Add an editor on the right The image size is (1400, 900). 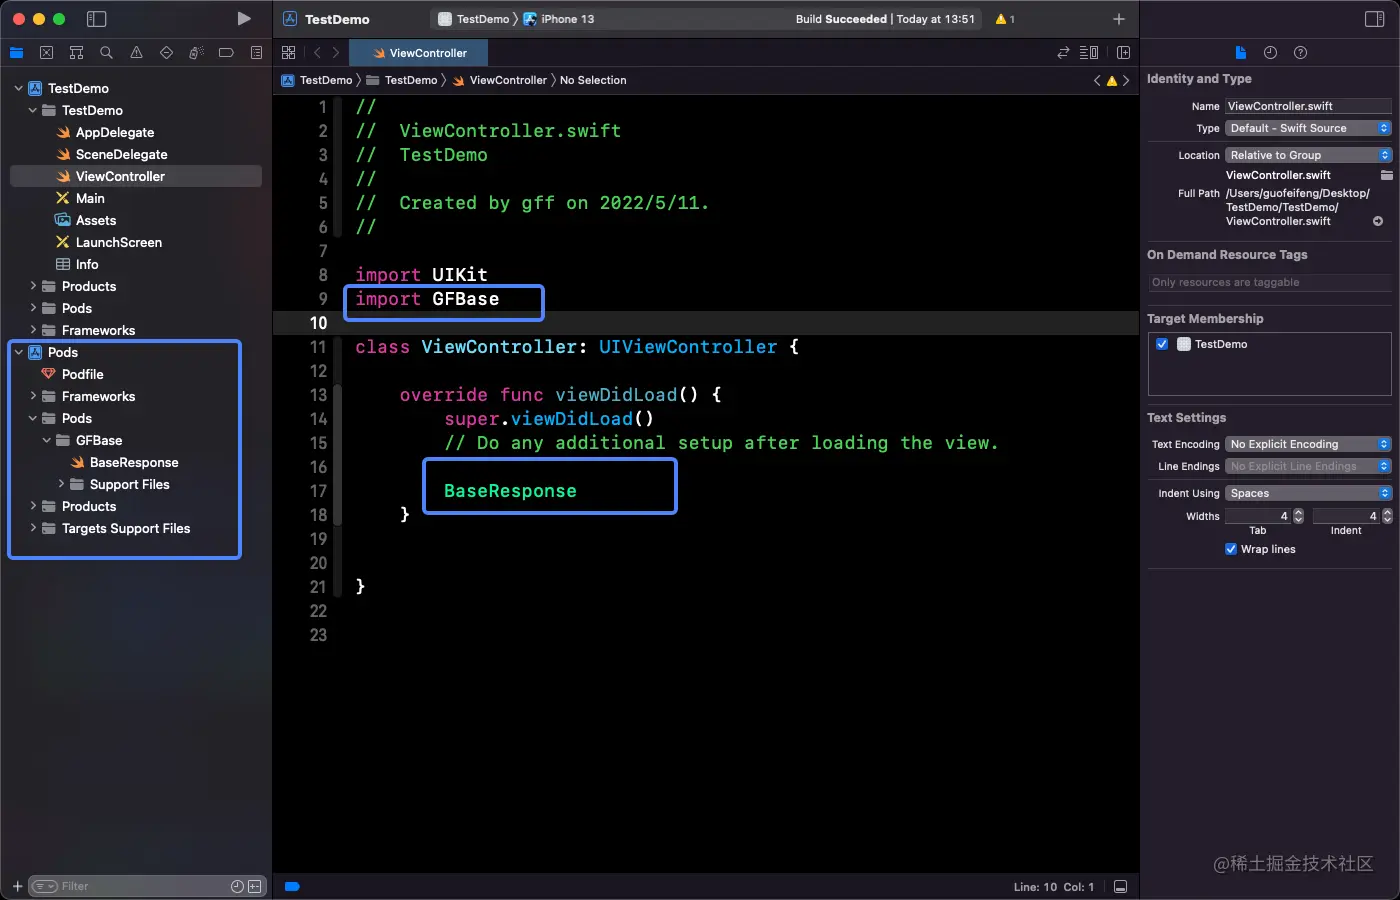click(x=1123, y=53)
